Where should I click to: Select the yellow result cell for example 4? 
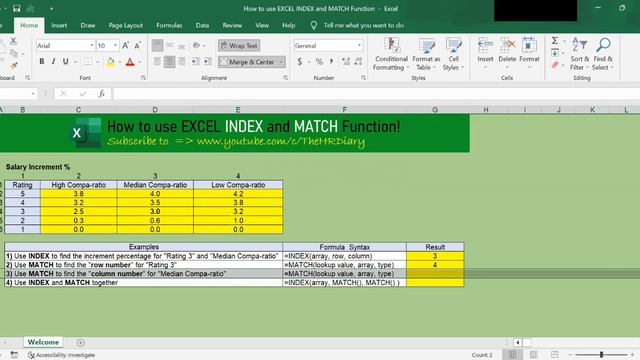435,282
